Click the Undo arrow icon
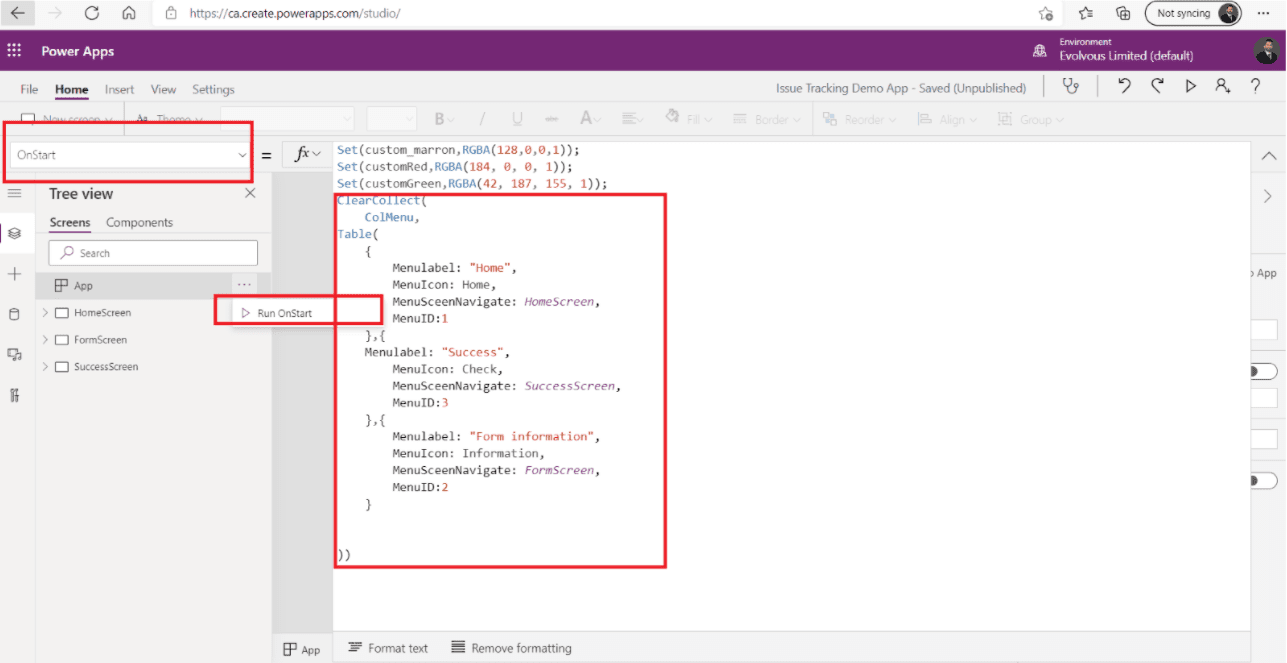This screenshot has width=1287, height=663. [1124, 87]
